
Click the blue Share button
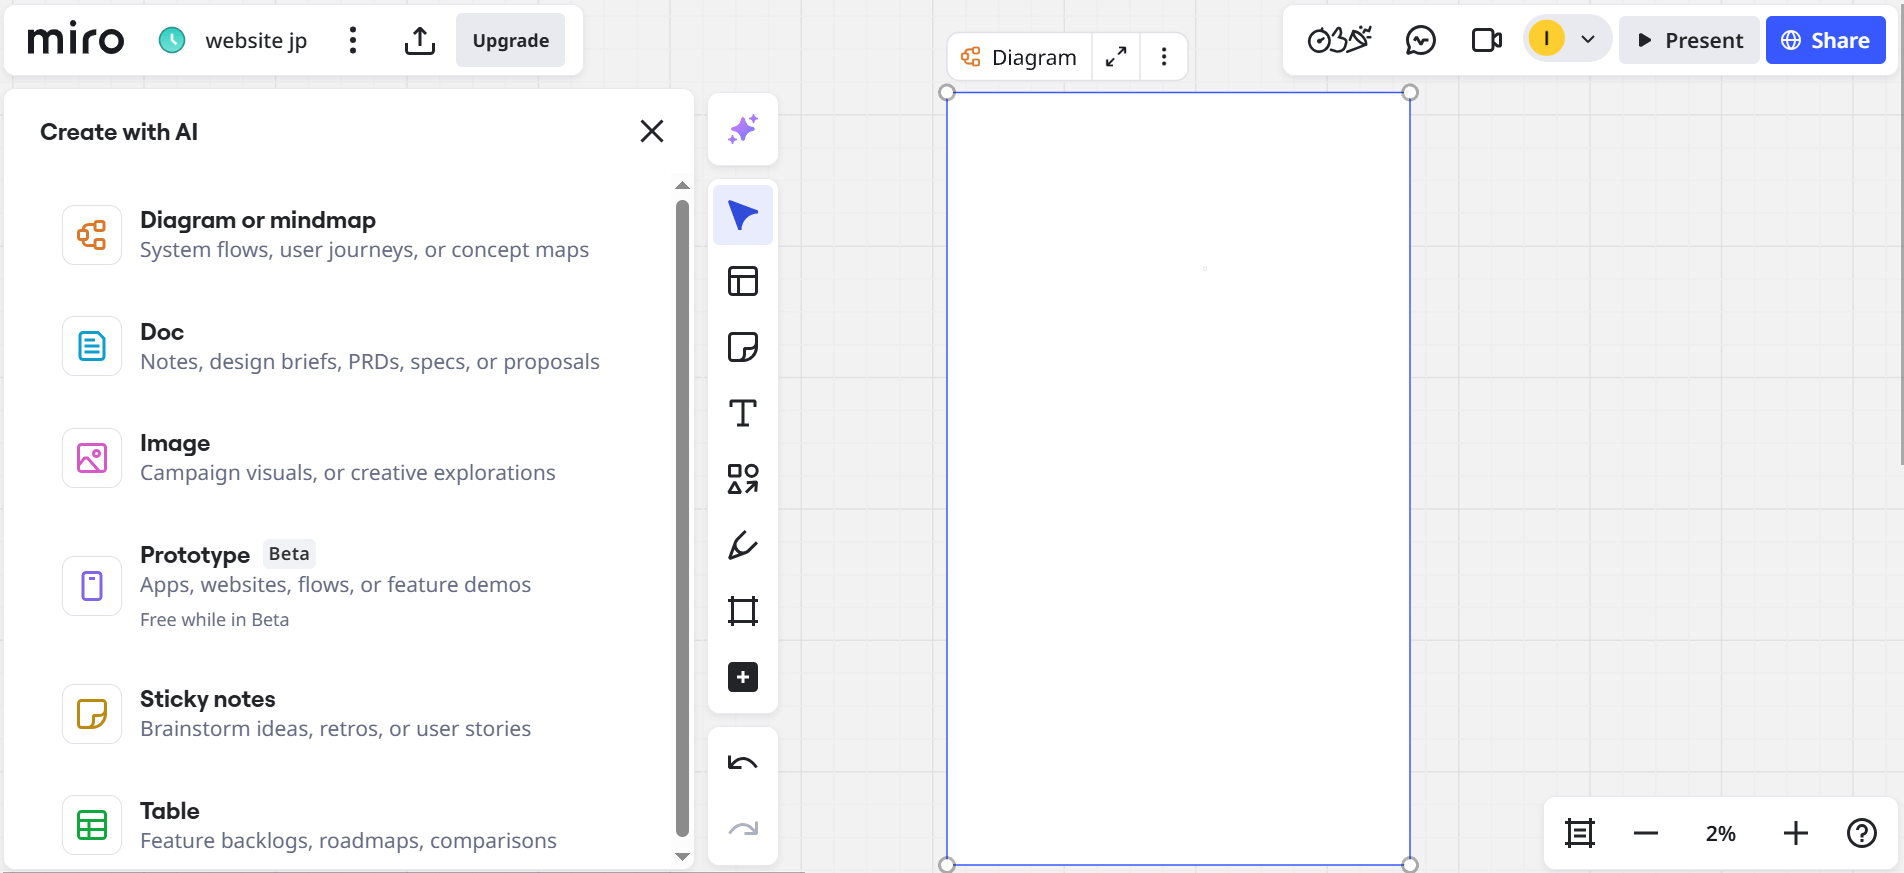1825,40
